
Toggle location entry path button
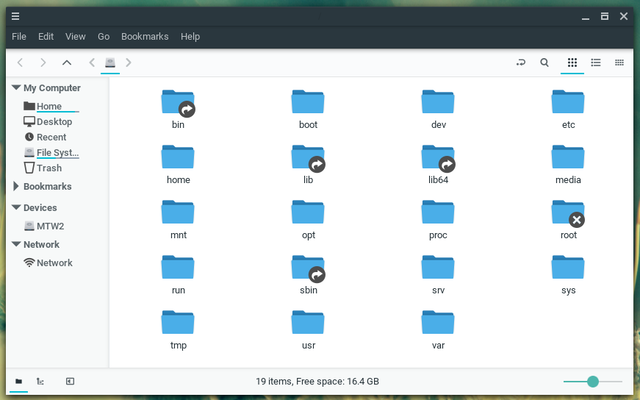[x=521, y=62]
